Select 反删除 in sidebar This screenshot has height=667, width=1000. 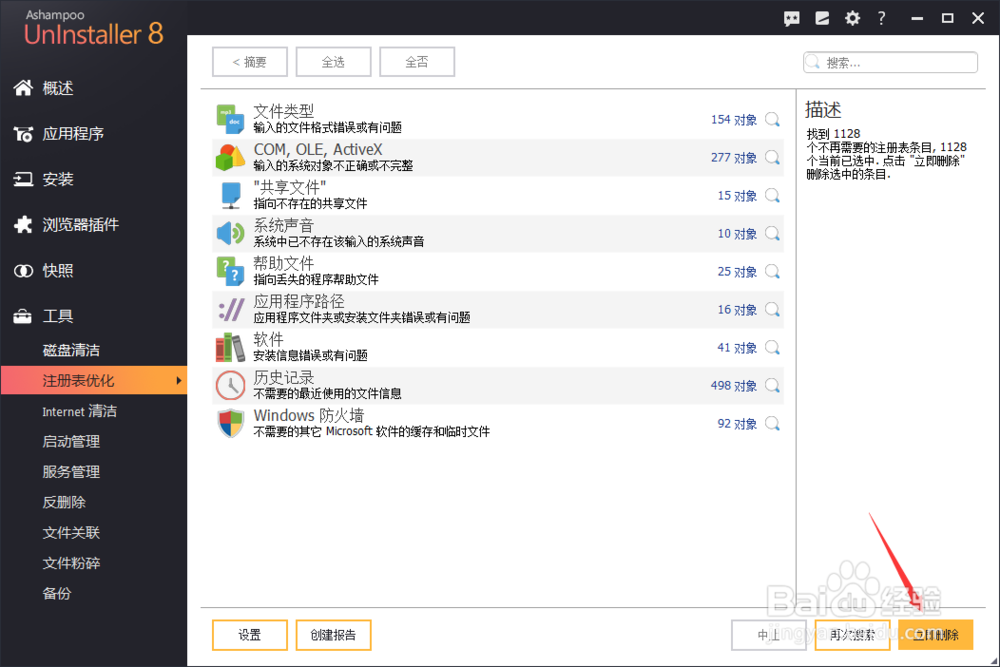coord(64,502)
